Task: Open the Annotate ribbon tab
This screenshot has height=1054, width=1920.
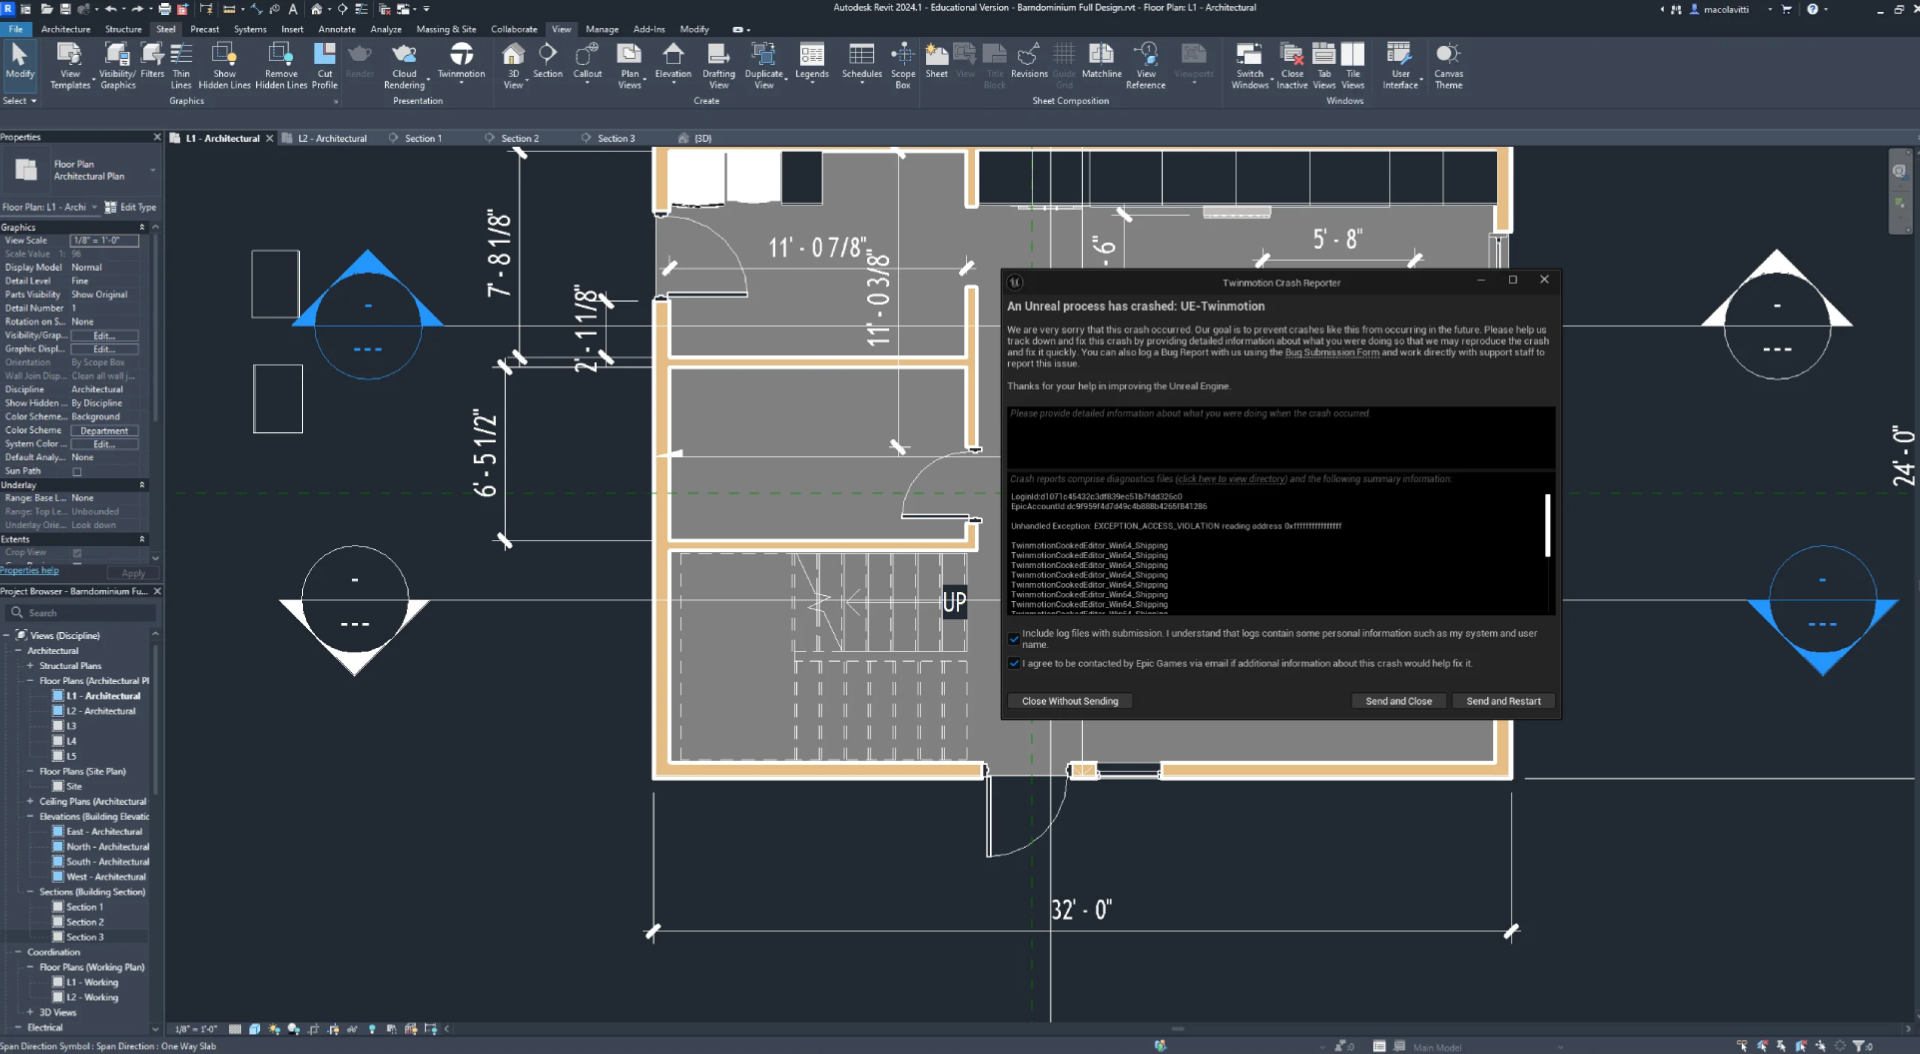Action: 337,29
